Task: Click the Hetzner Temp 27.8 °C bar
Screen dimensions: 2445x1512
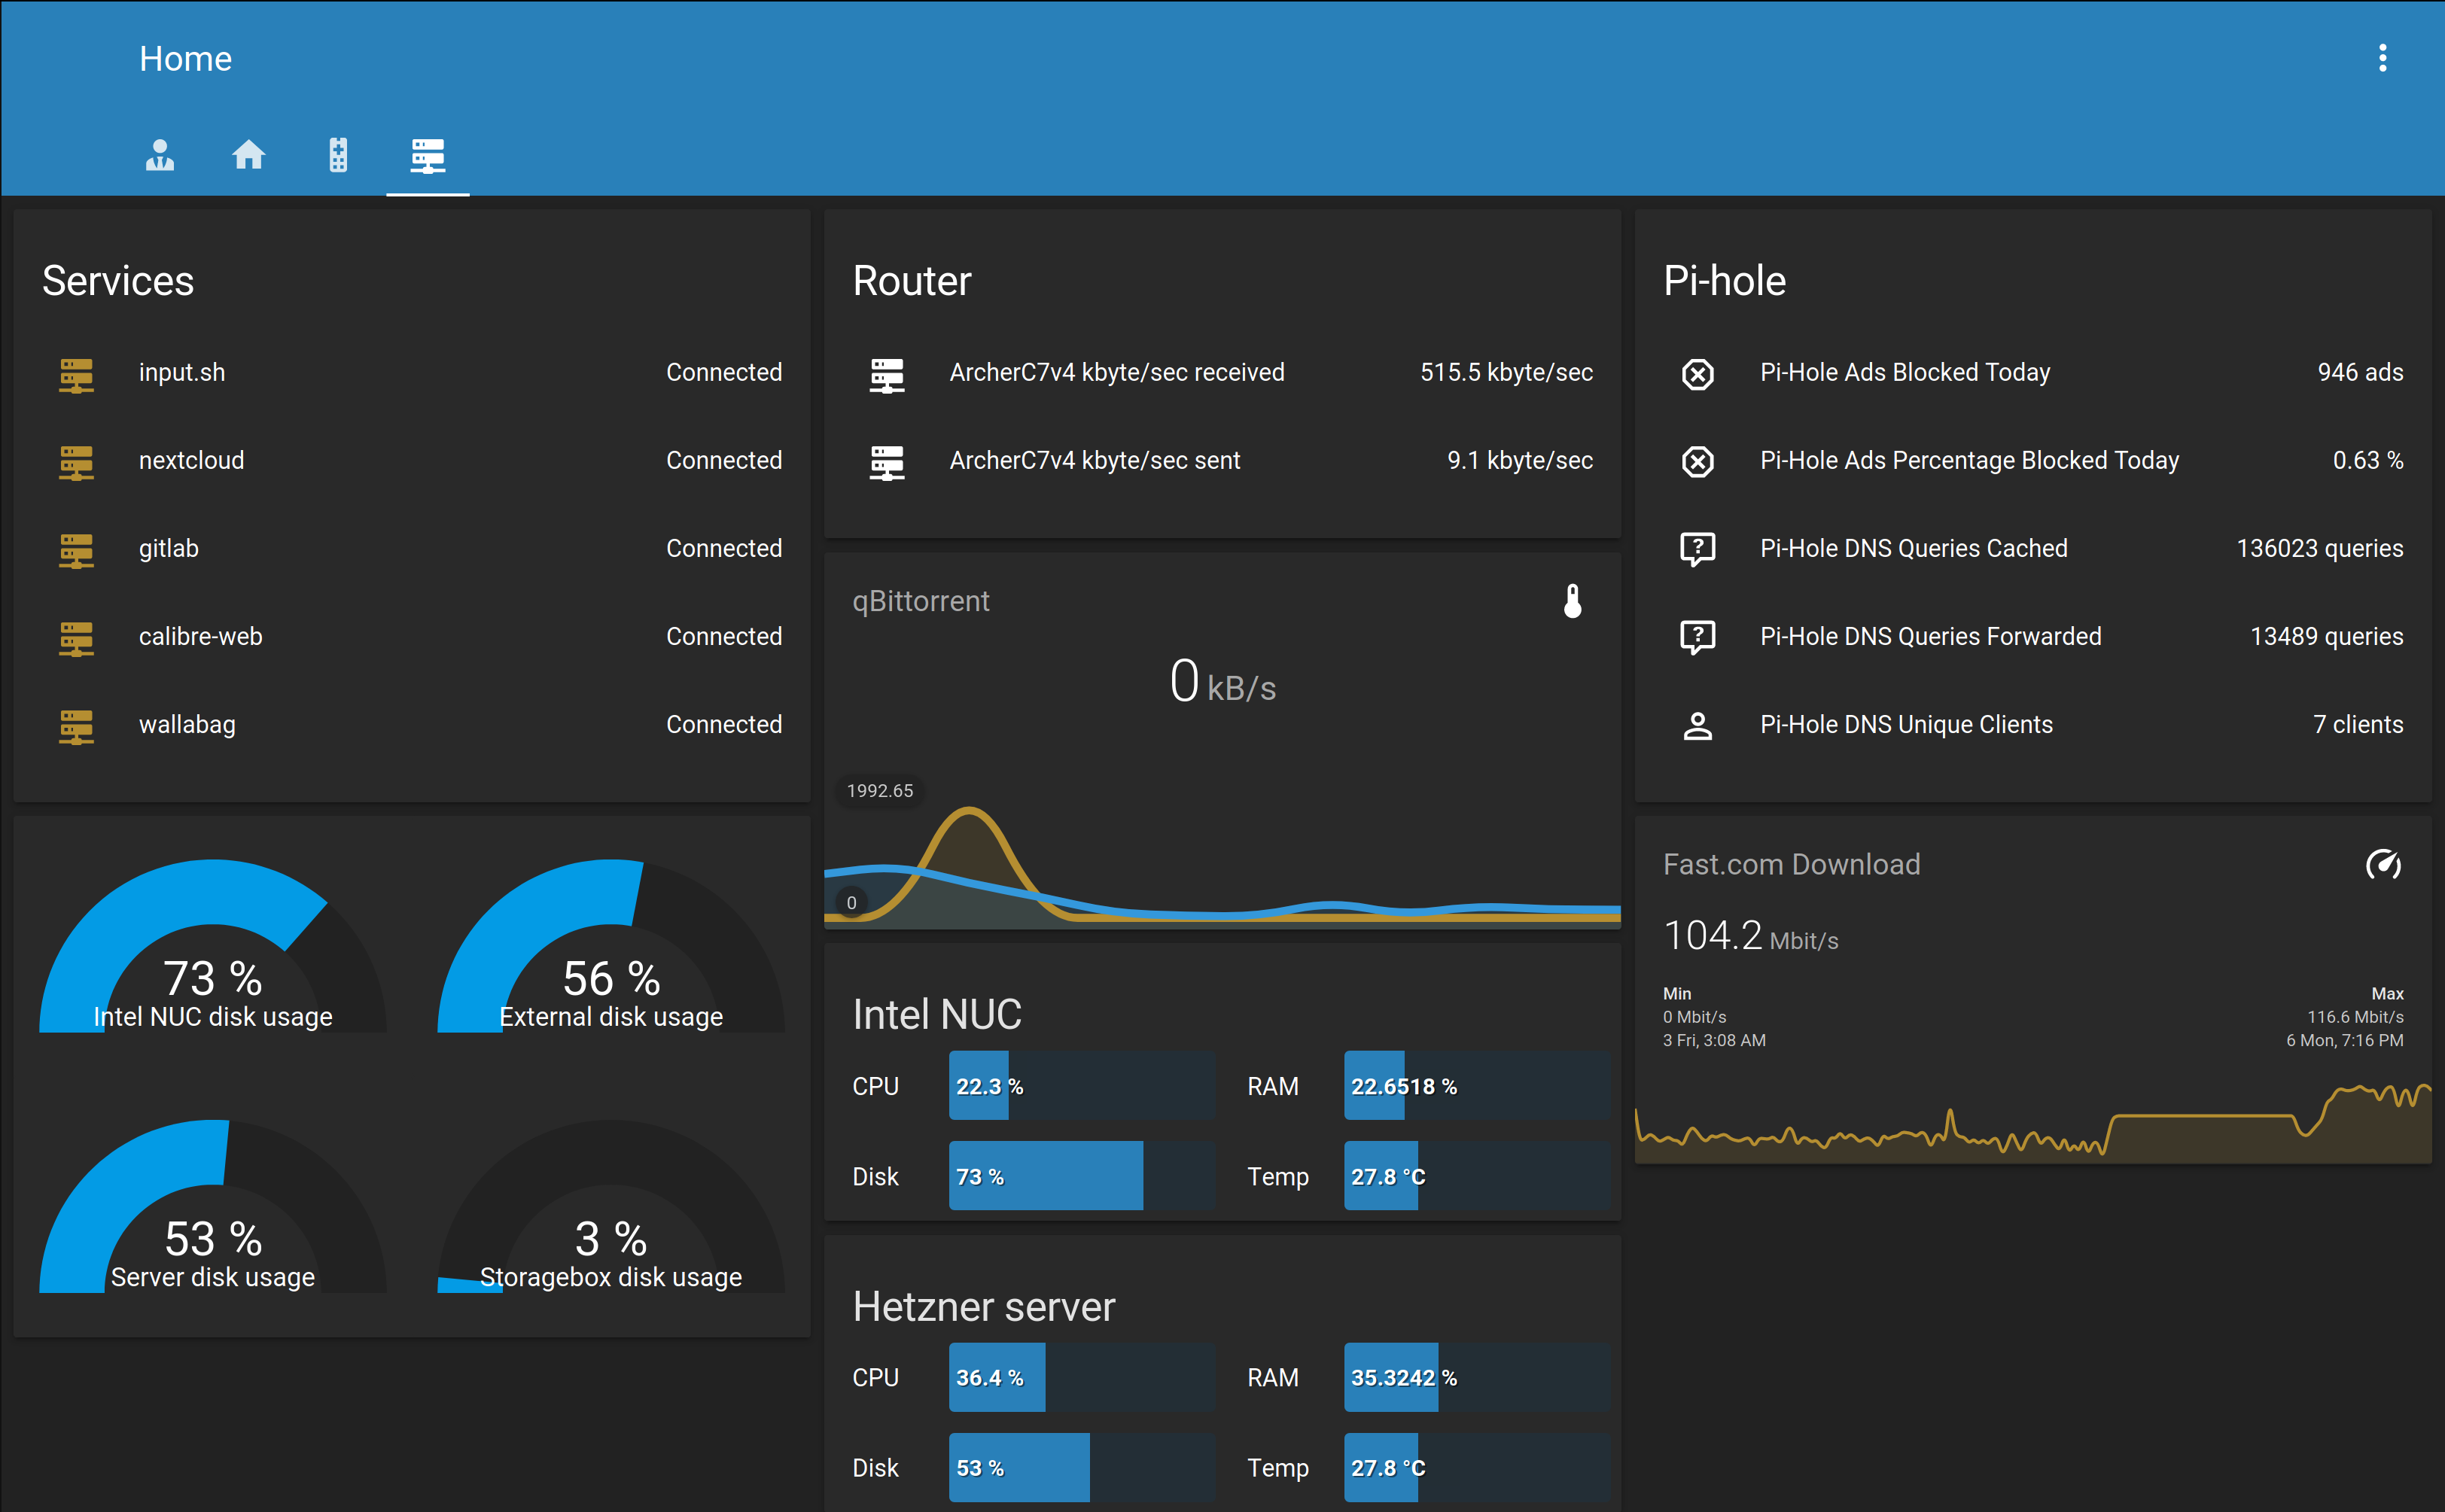Action: click(x=1477, y=1467)
